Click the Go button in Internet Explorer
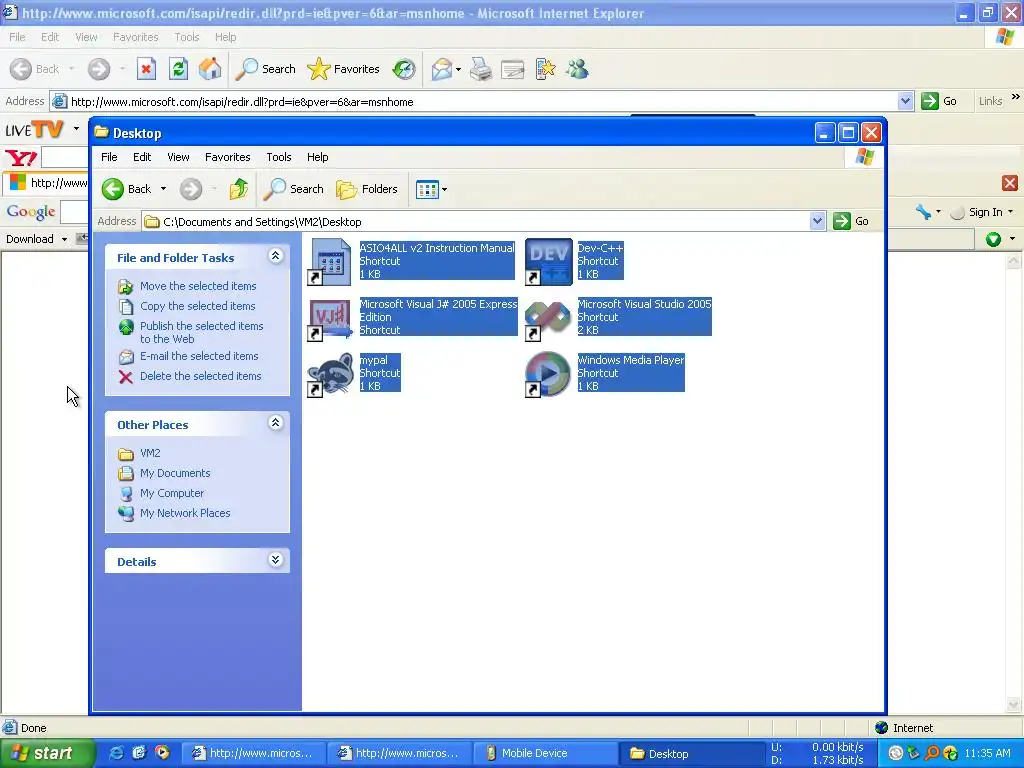 (x=939, y=101)
